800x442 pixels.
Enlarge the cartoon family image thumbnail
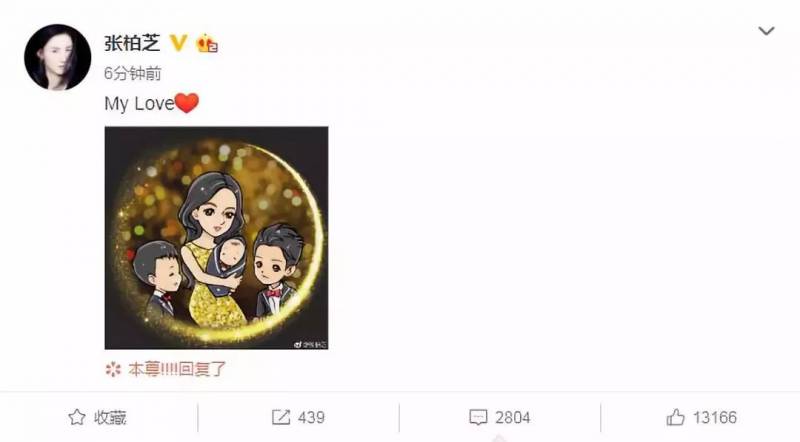(x=216, y=238)
